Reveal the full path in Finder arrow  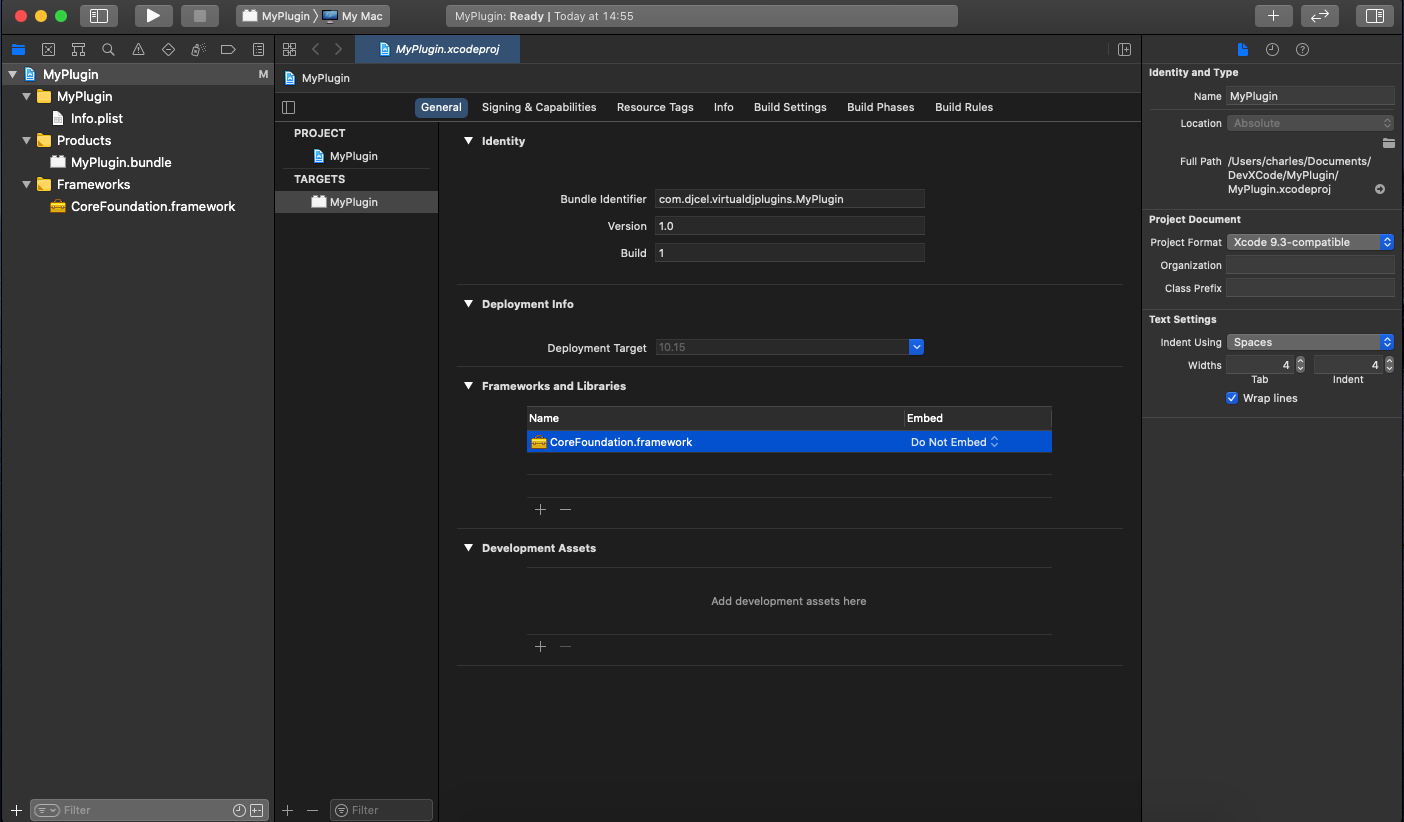(x=1380, y=189)
